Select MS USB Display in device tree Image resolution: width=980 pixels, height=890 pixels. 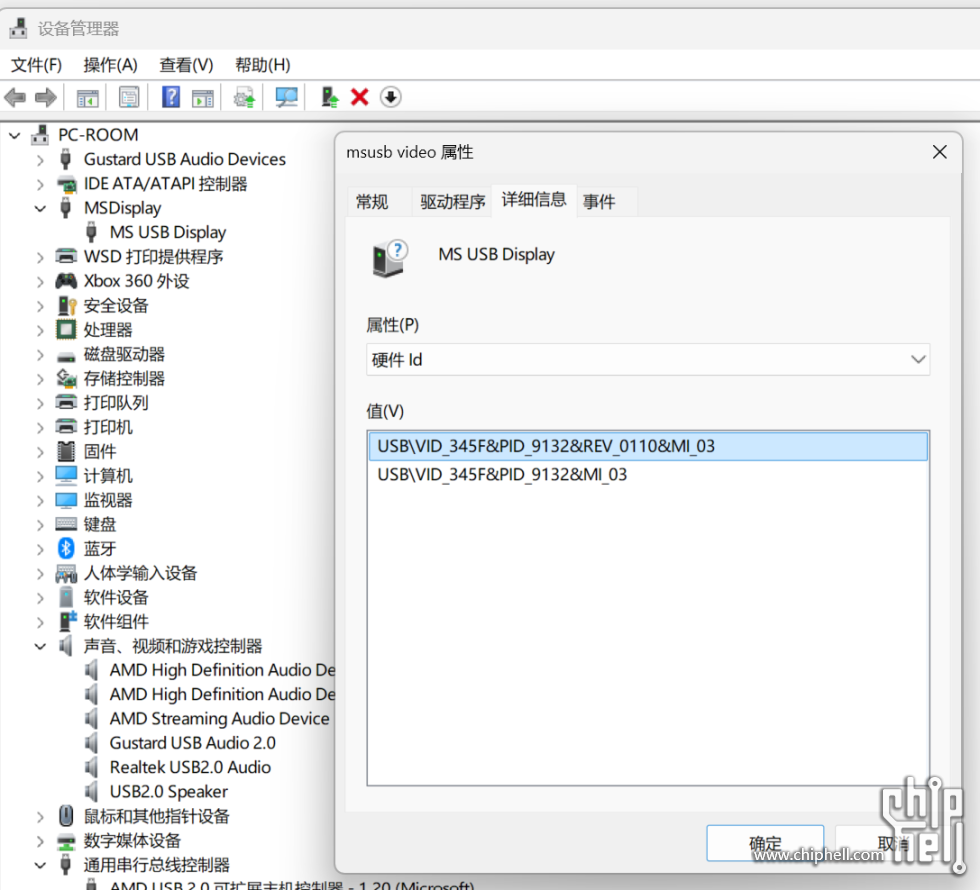(x=168, y=232)
